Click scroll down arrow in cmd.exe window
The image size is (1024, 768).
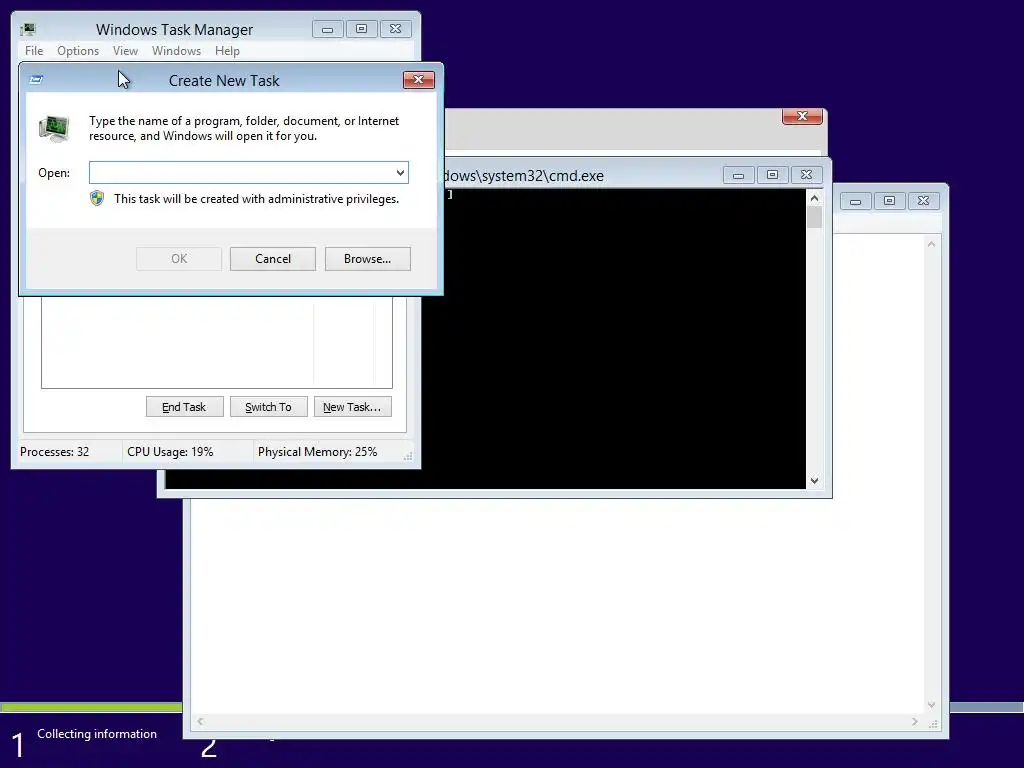tap(814, 481)
